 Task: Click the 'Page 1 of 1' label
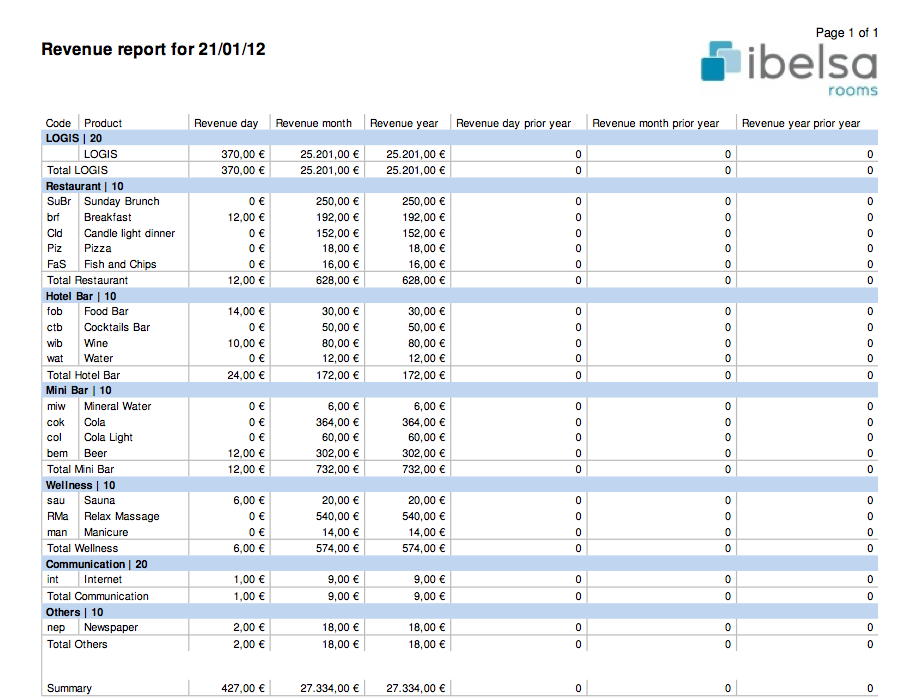(846, 33)
